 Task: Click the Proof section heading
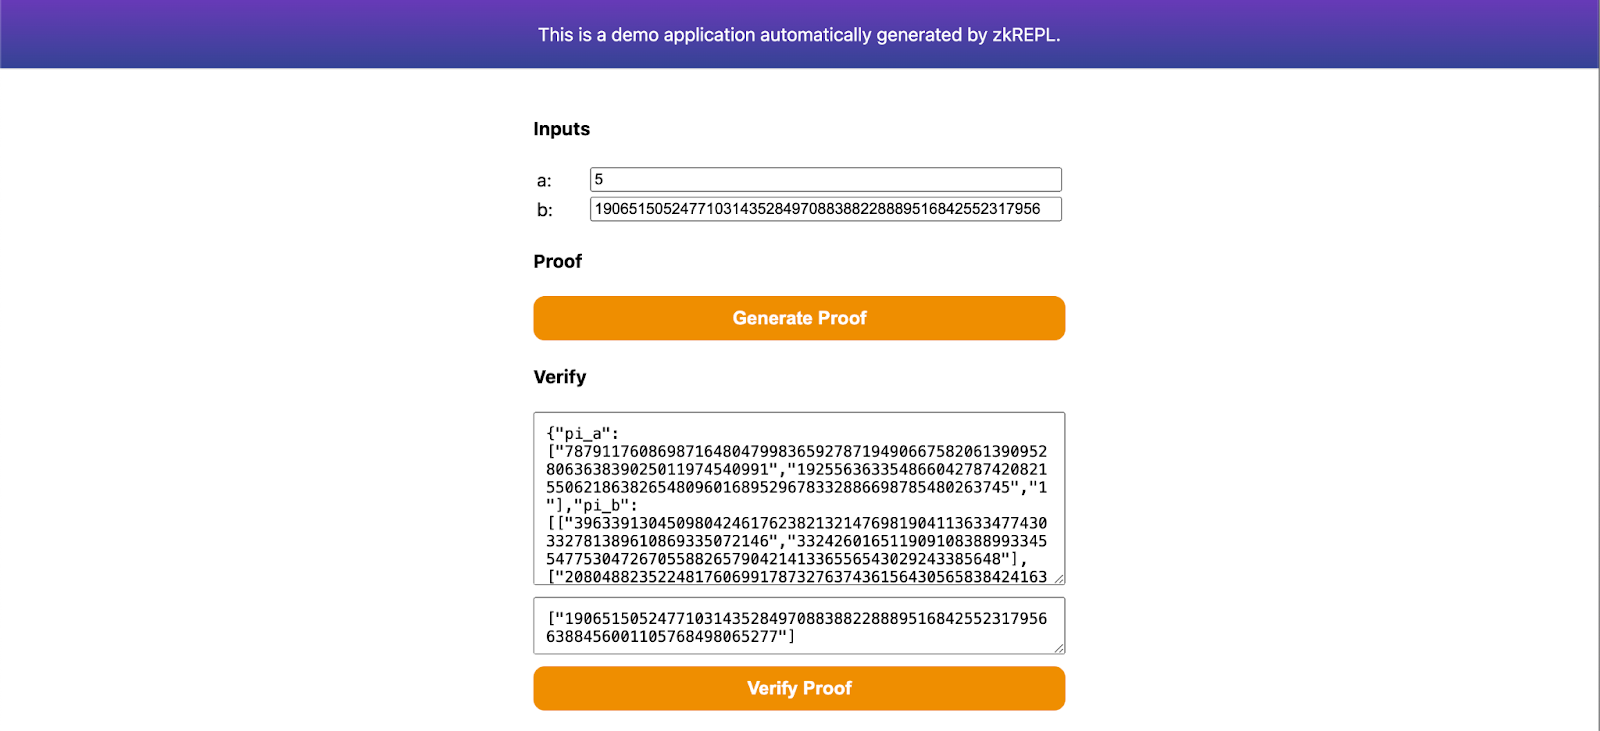point(556,261)
